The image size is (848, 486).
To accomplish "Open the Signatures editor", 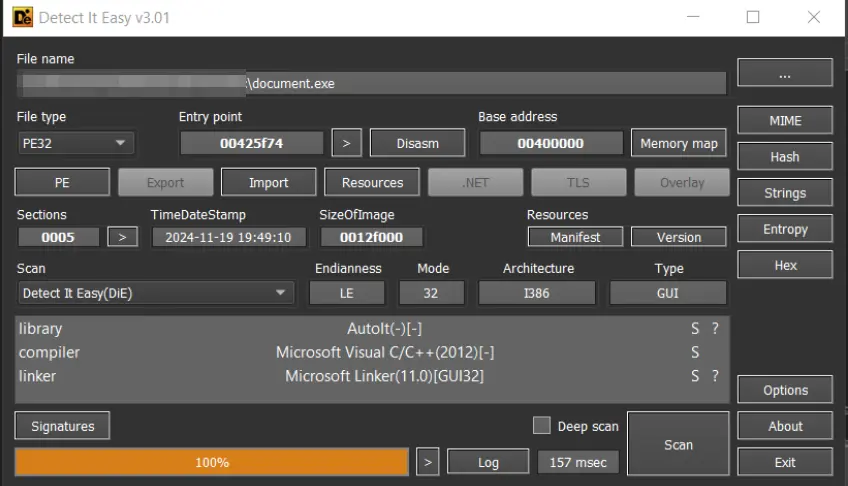I will [x=62, y=426].
